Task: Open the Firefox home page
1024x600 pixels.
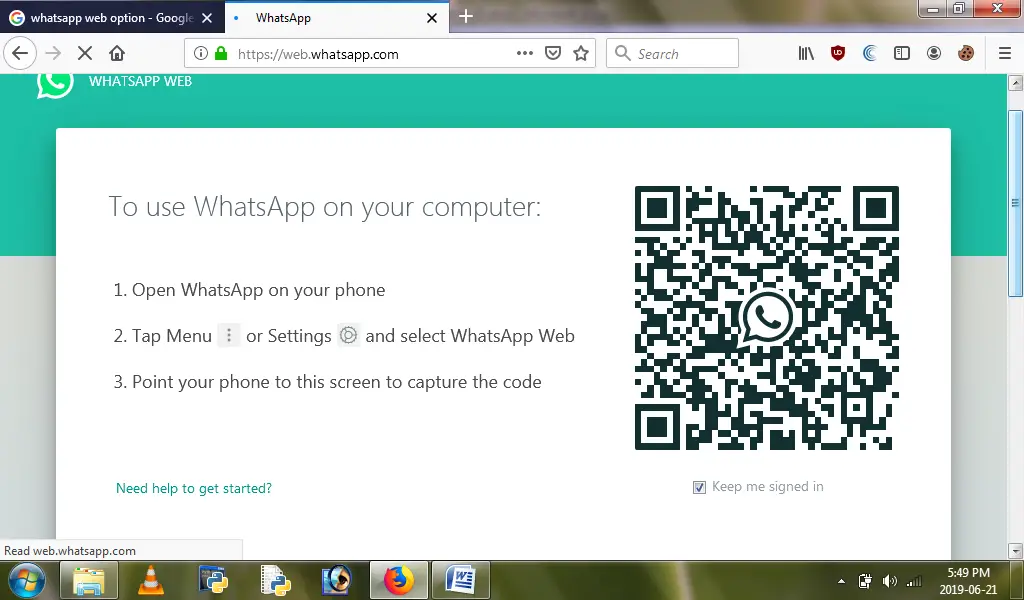Action: 117,54
